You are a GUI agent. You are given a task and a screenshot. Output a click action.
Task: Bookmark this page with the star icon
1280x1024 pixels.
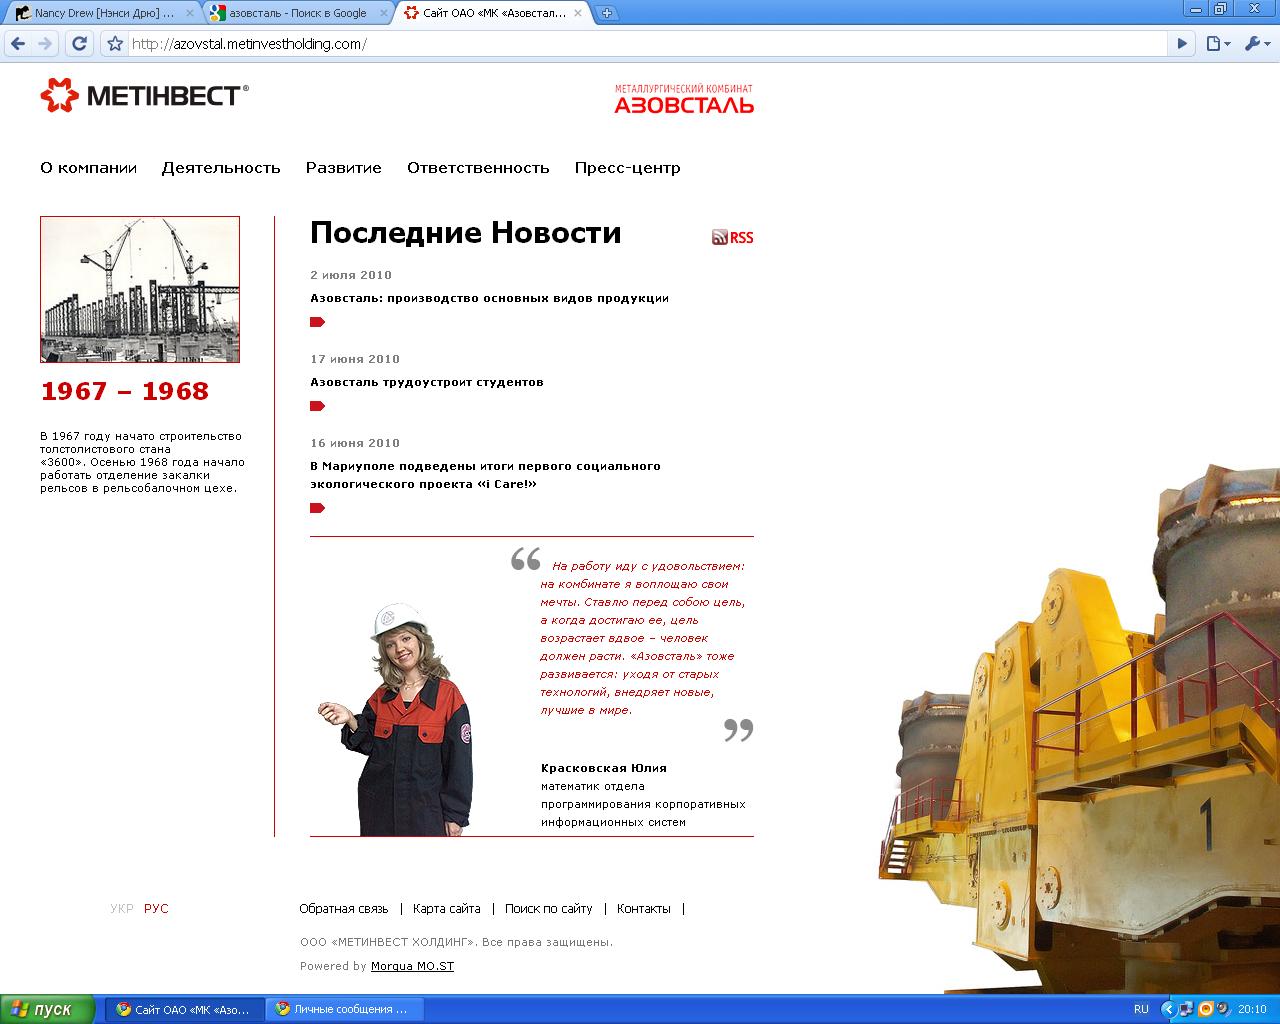115,44
